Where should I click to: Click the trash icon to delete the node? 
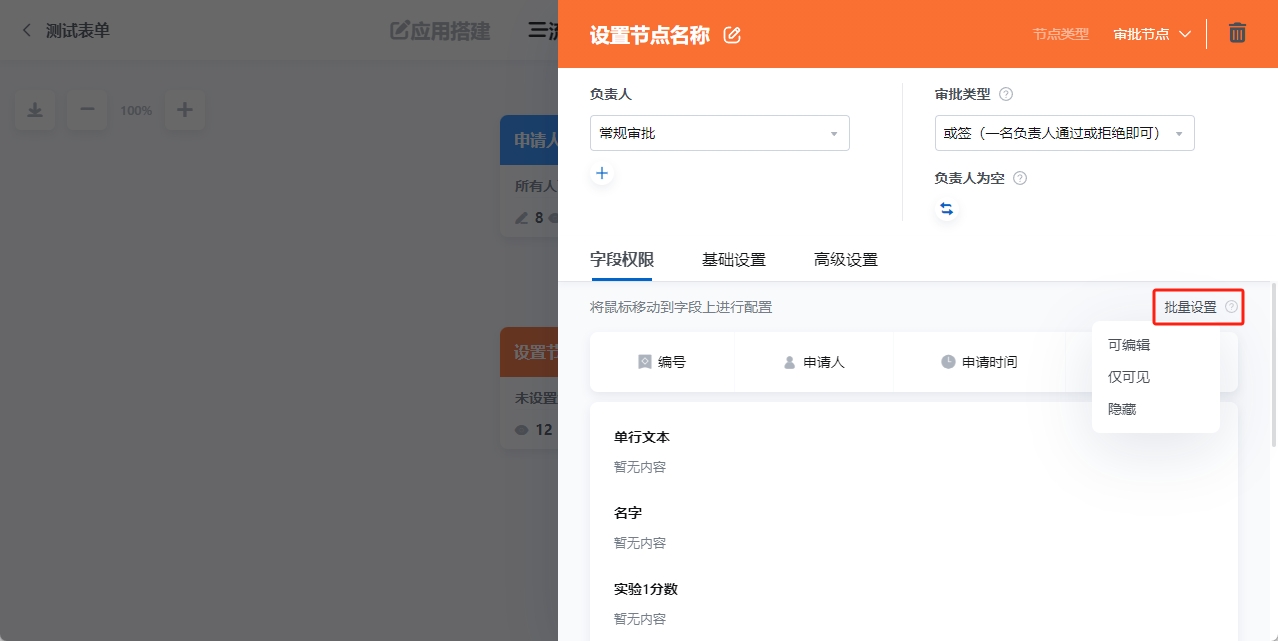pos(1237,33)
